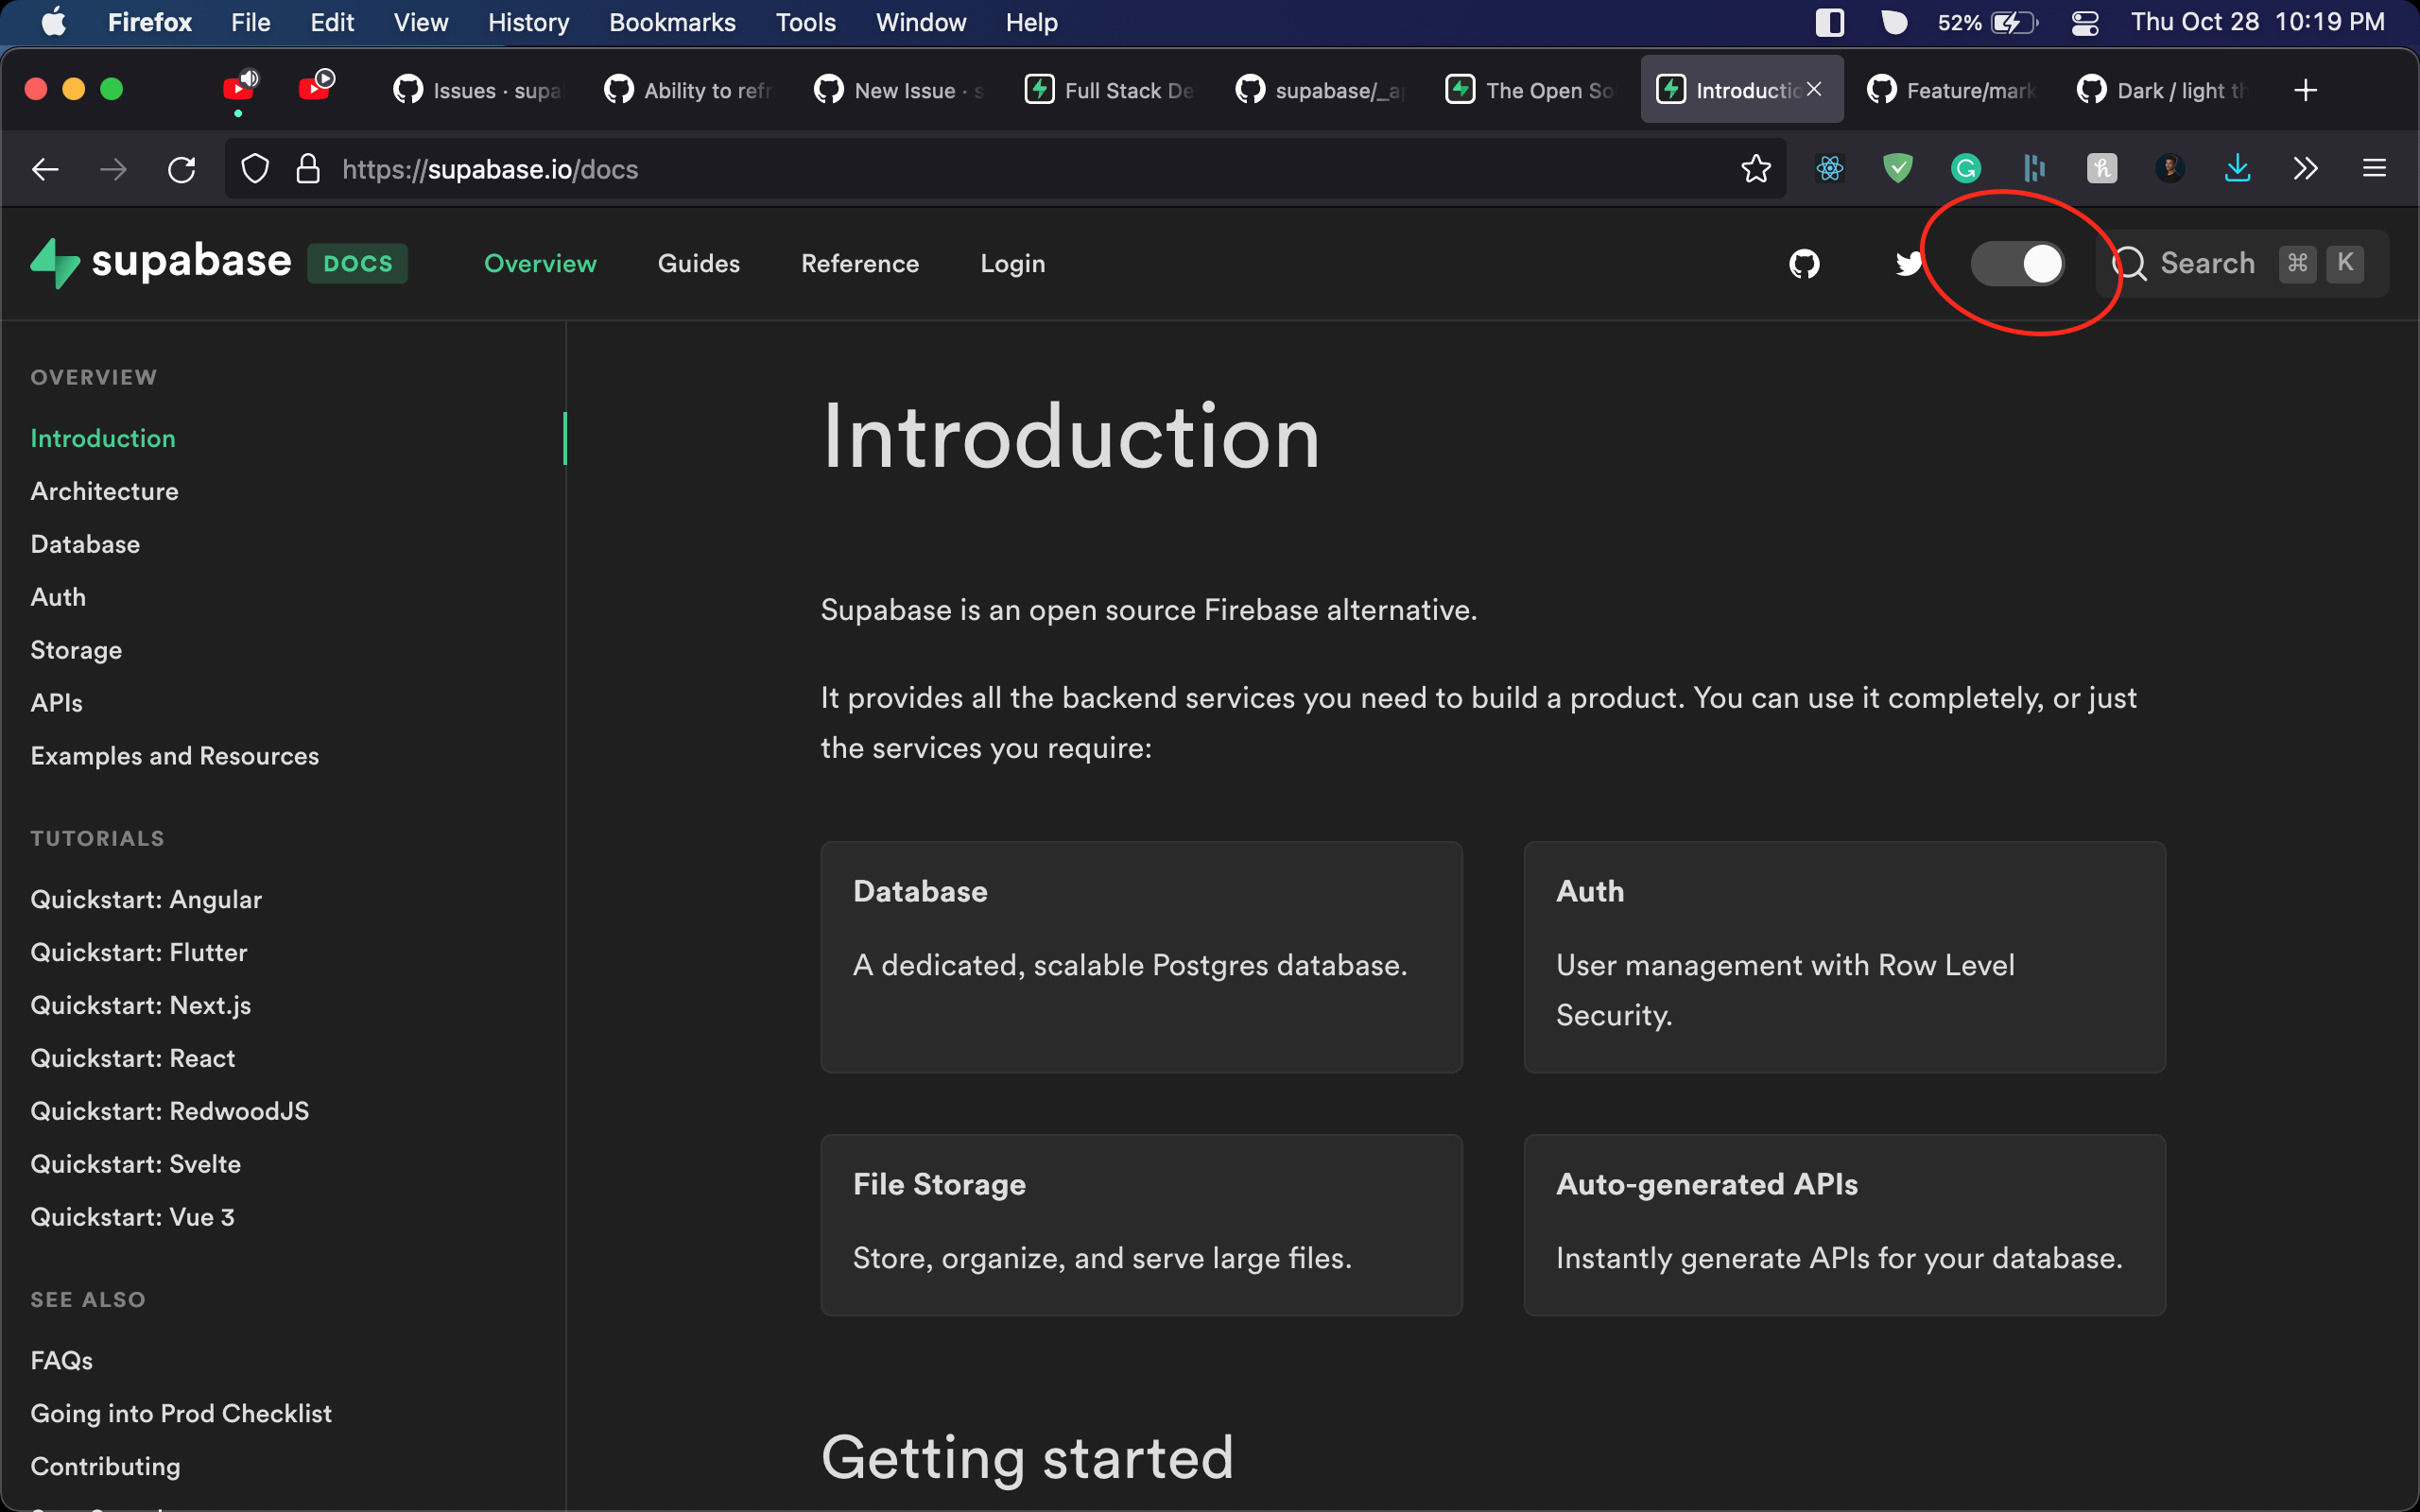The image size is (2420, 1512).
Task: Open the hamburger application menu
Action: (x=2375, y=168)
